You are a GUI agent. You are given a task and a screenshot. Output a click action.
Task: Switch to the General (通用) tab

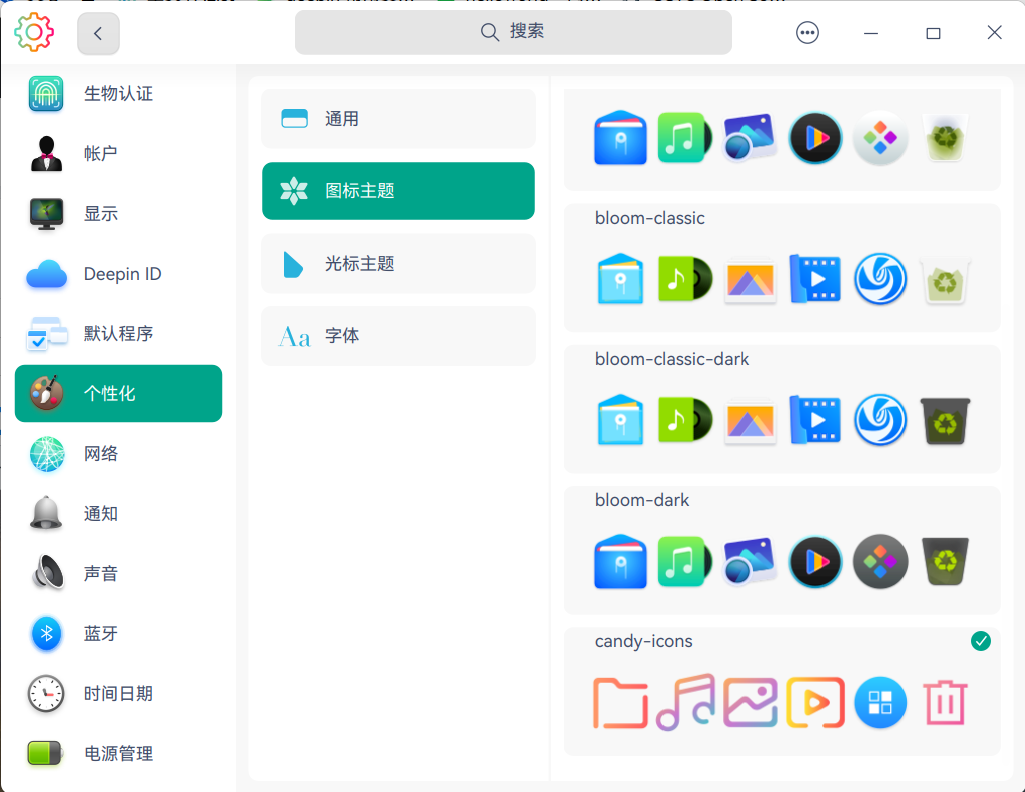pos(398,119)
